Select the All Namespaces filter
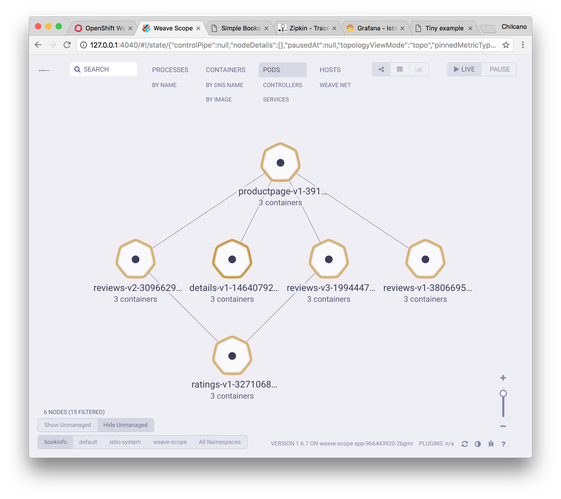The image size is (561, 499). [220, 442]
